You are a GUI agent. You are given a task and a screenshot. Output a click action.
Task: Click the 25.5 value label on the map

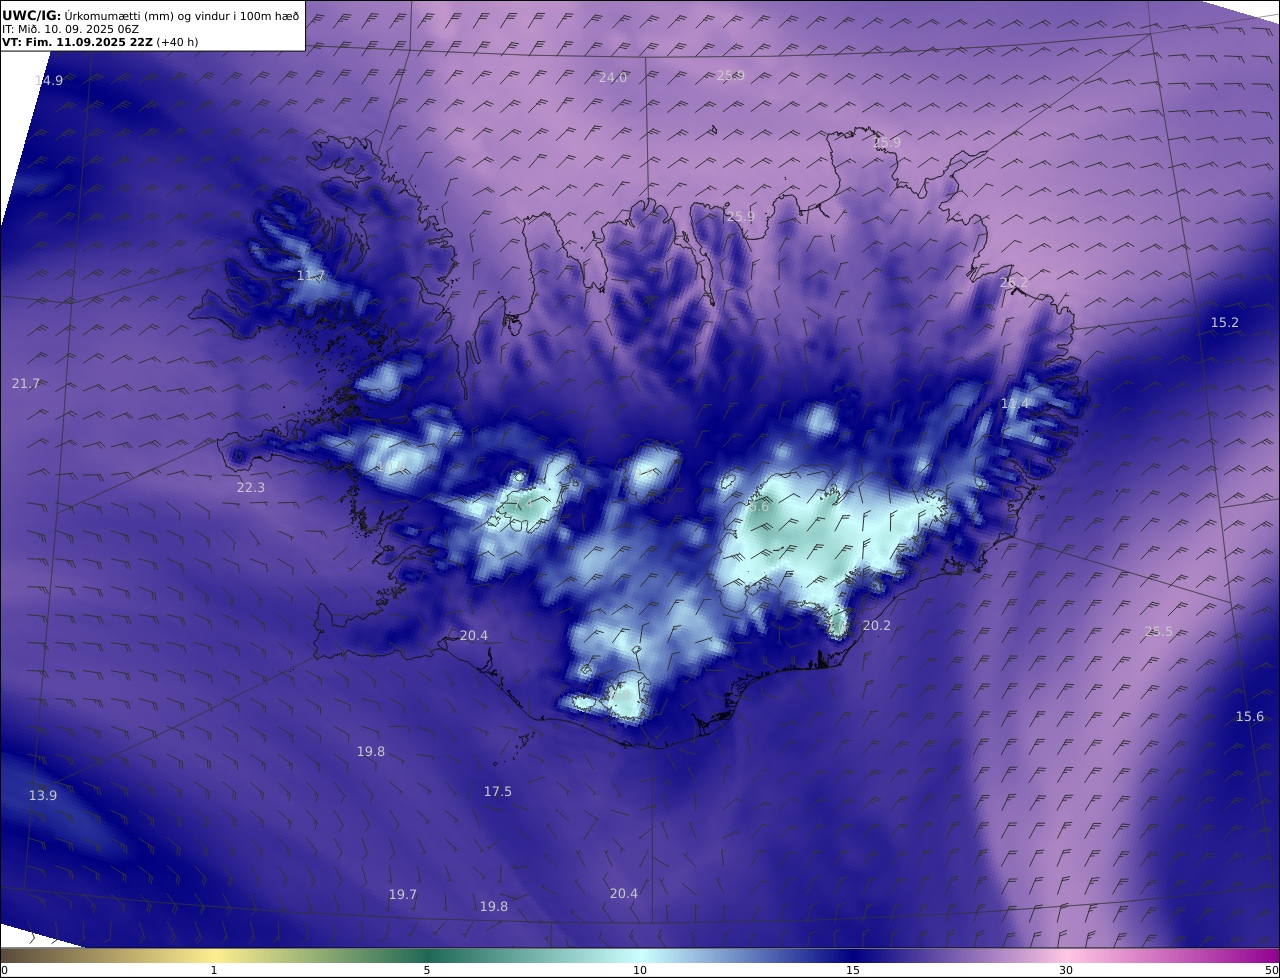tap(1159, 632)
